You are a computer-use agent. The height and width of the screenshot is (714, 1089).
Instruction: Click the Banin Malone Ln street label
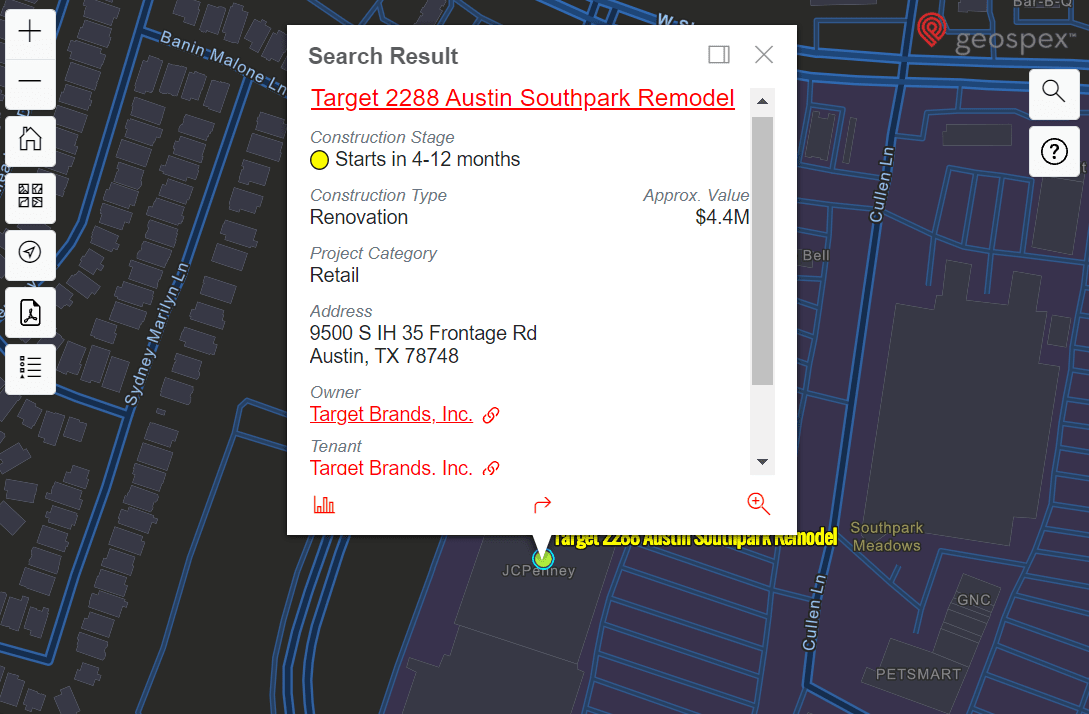223,62
